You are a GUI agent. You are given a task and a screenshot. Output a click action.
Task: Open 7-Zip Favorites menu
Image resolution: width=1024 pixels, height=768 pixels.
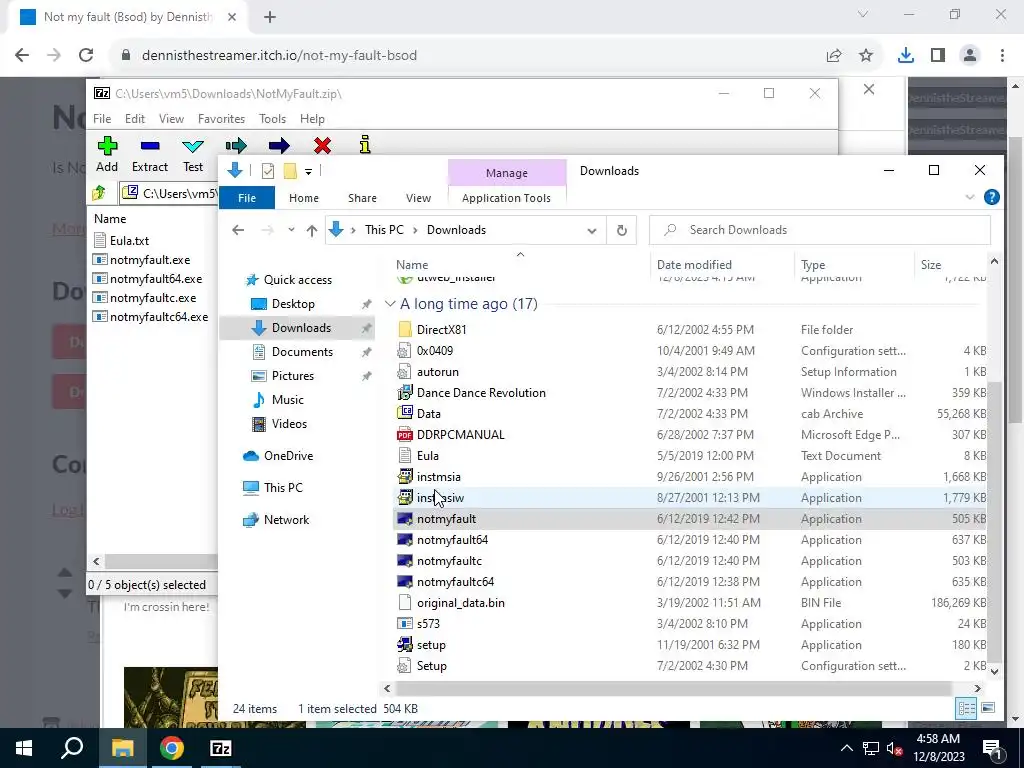pyautogui.click(x=221, y=119)
